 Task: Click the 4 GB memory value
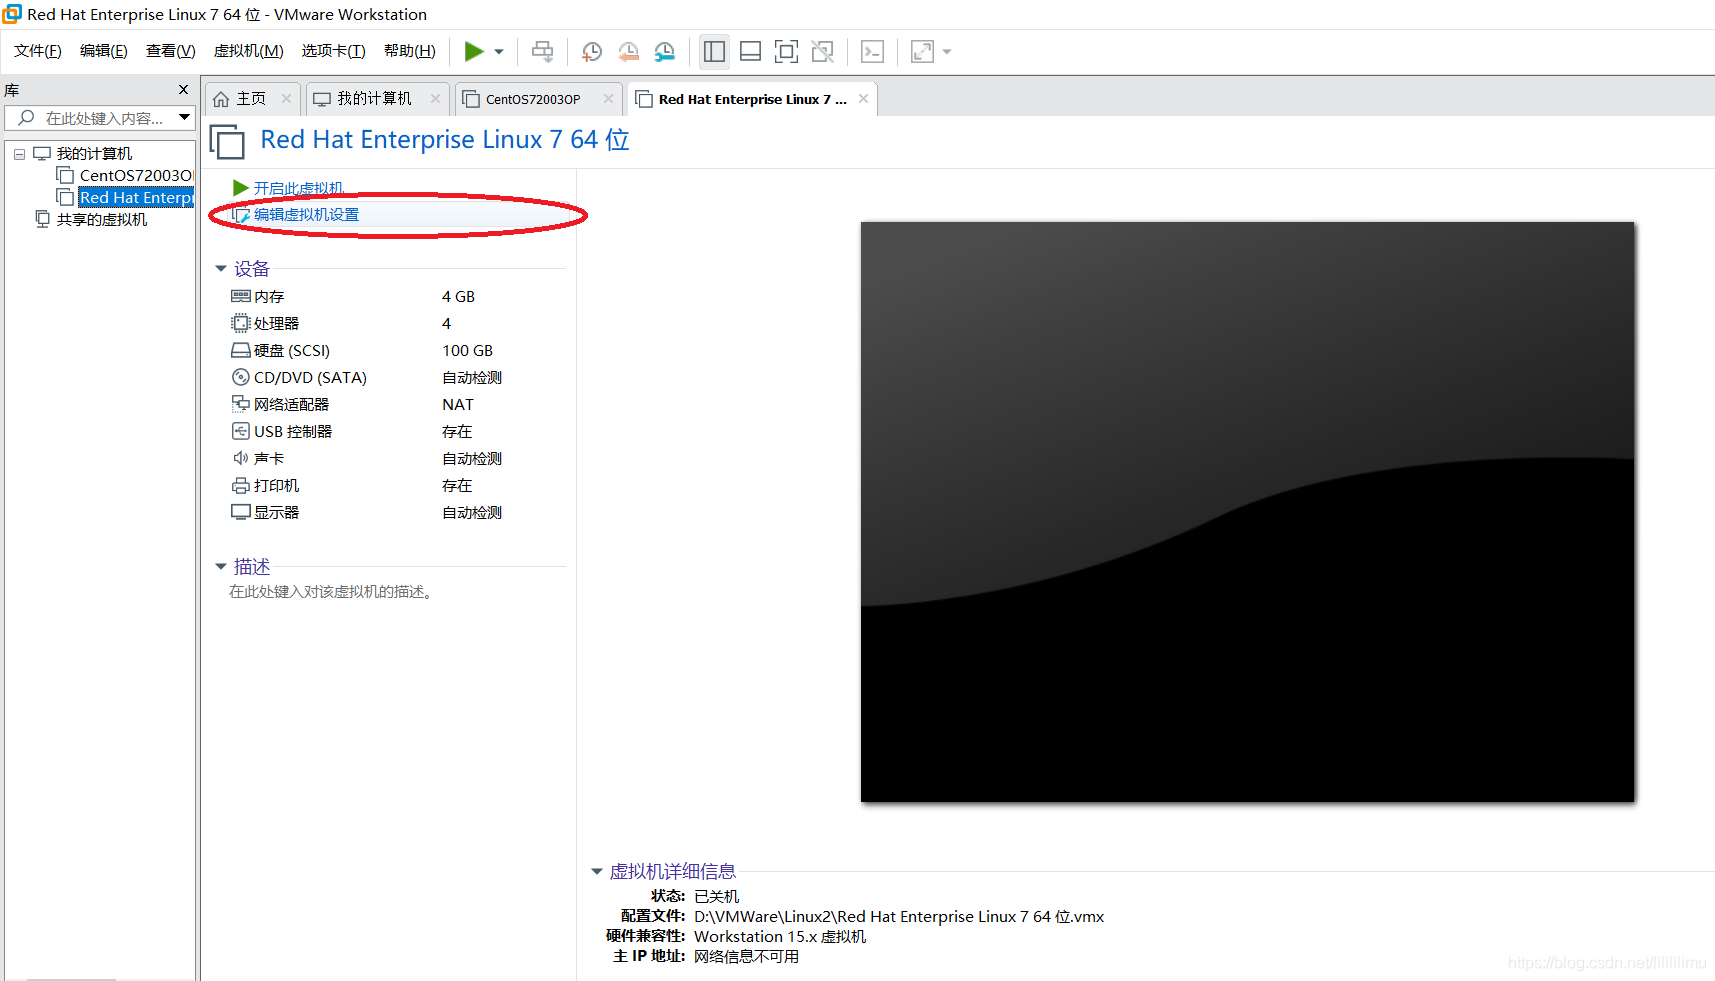pos(459,297)
